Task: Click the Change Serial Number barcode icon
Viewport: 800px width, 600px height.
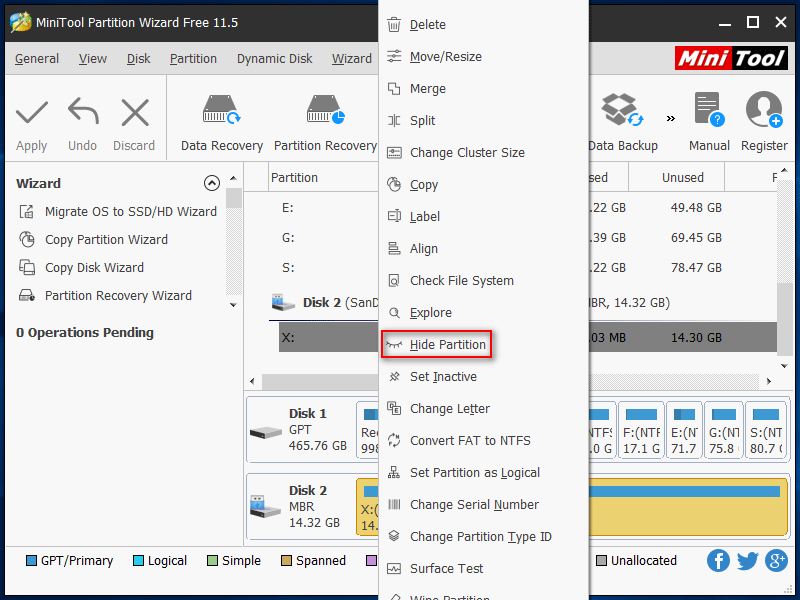Action: (394, 505)
